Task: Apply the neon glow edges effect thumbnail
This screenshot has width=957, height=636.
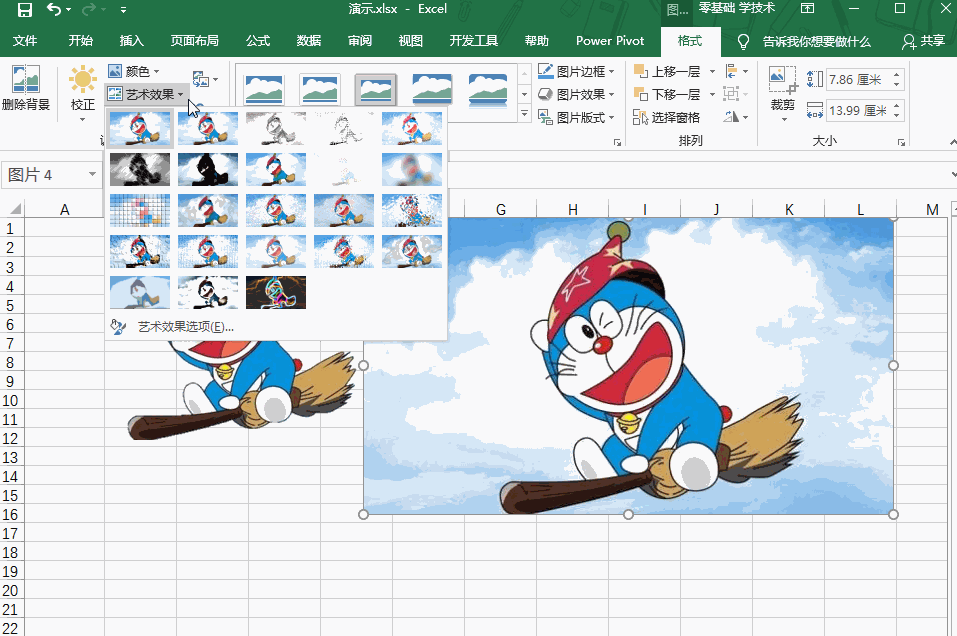Action: 276,292
